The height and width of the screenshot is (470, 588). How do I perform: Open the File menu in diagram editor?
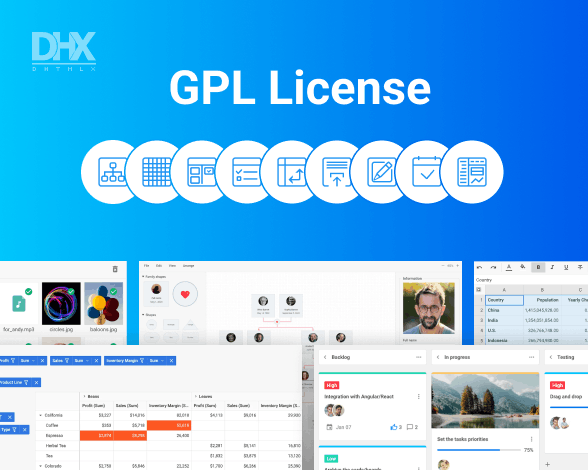[x=147, y=266]
